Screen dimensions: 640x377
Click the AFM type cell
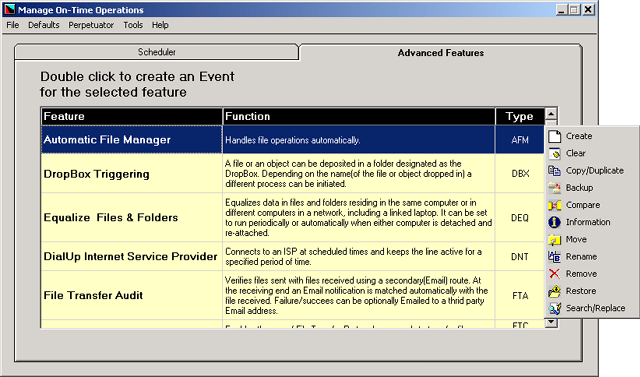coord(520,140)
